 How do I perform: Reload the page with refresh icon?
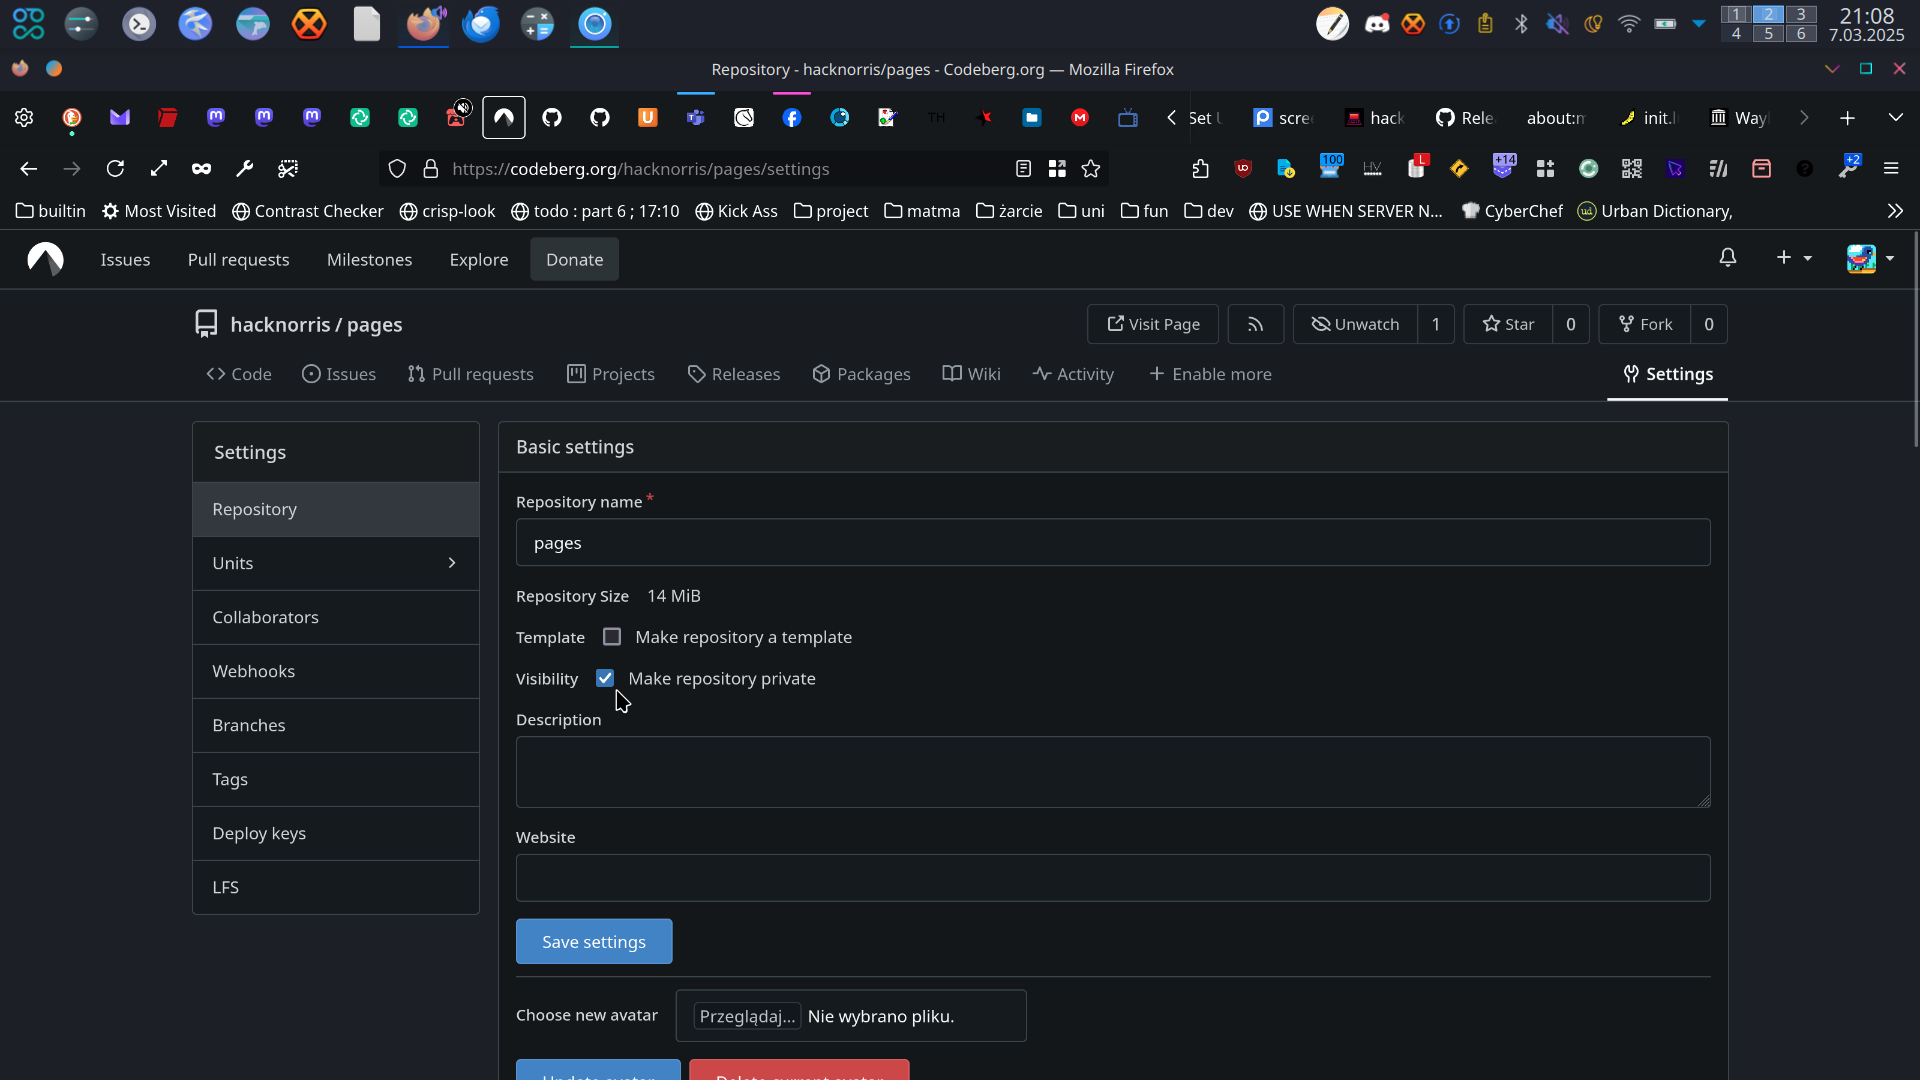pos(115,169)
